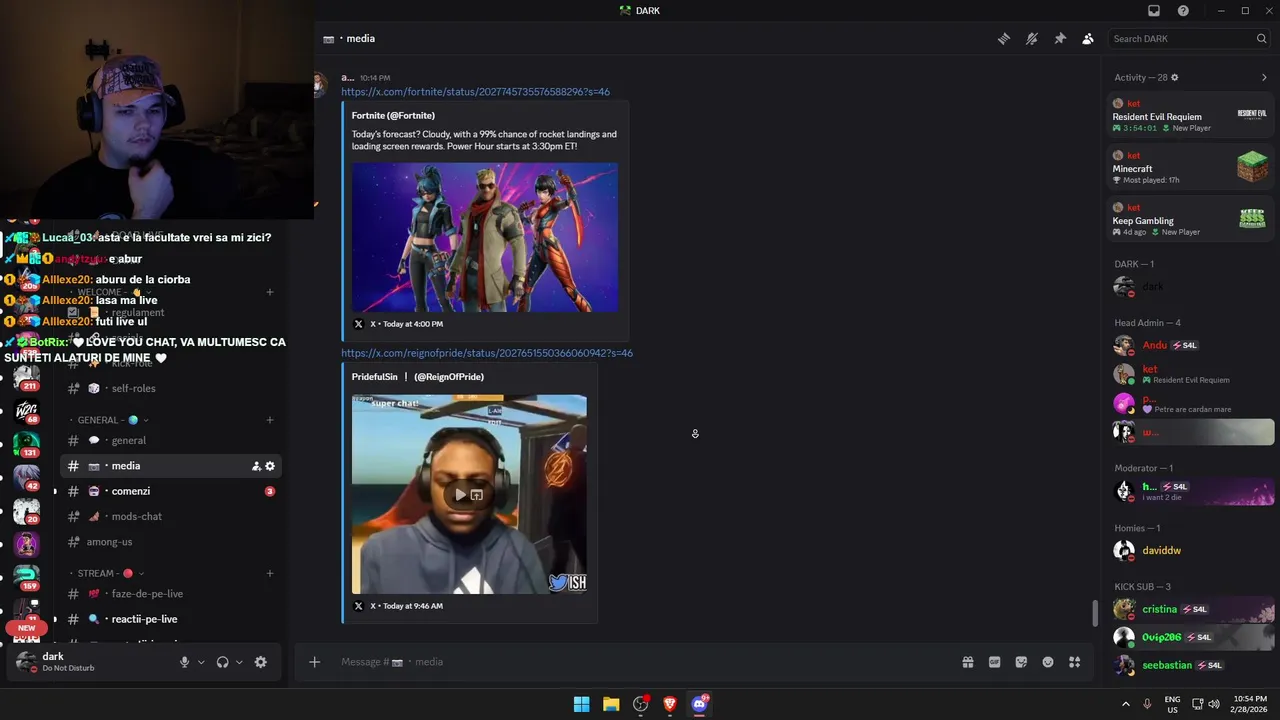The height and width of the screenshot is (720, 1280).
Task: Click Fortnite (@Fortnite) embed title
Action: point(393,116)
